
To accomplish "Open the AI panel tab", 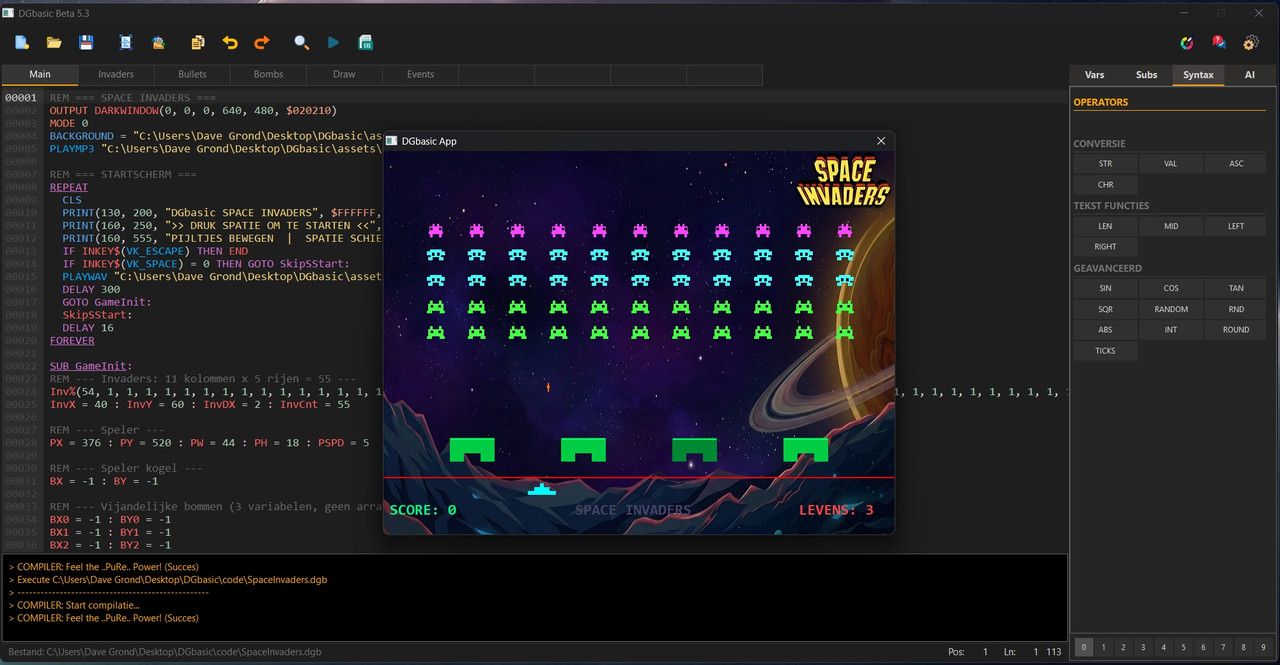I will coord(1250,75).
